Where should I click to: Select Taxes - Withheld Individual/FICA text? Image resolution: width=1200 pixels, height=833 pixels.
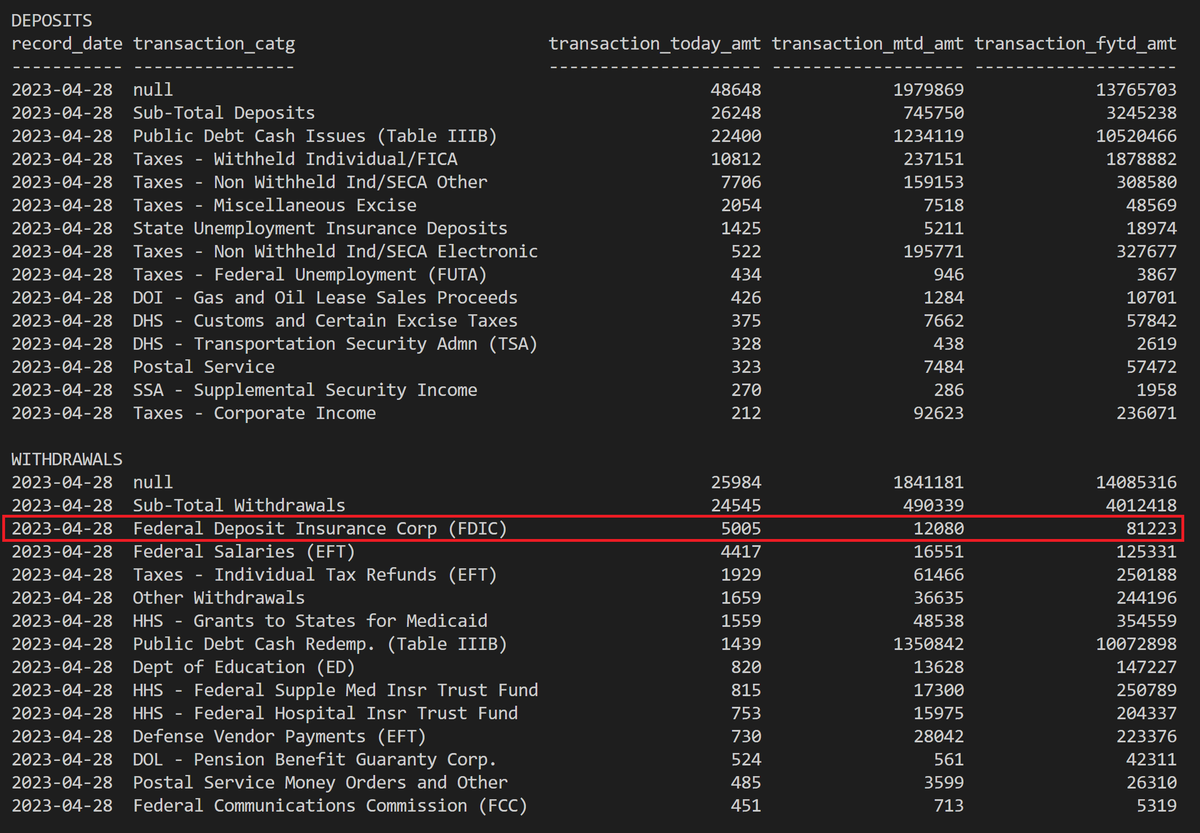pos(294,159)
